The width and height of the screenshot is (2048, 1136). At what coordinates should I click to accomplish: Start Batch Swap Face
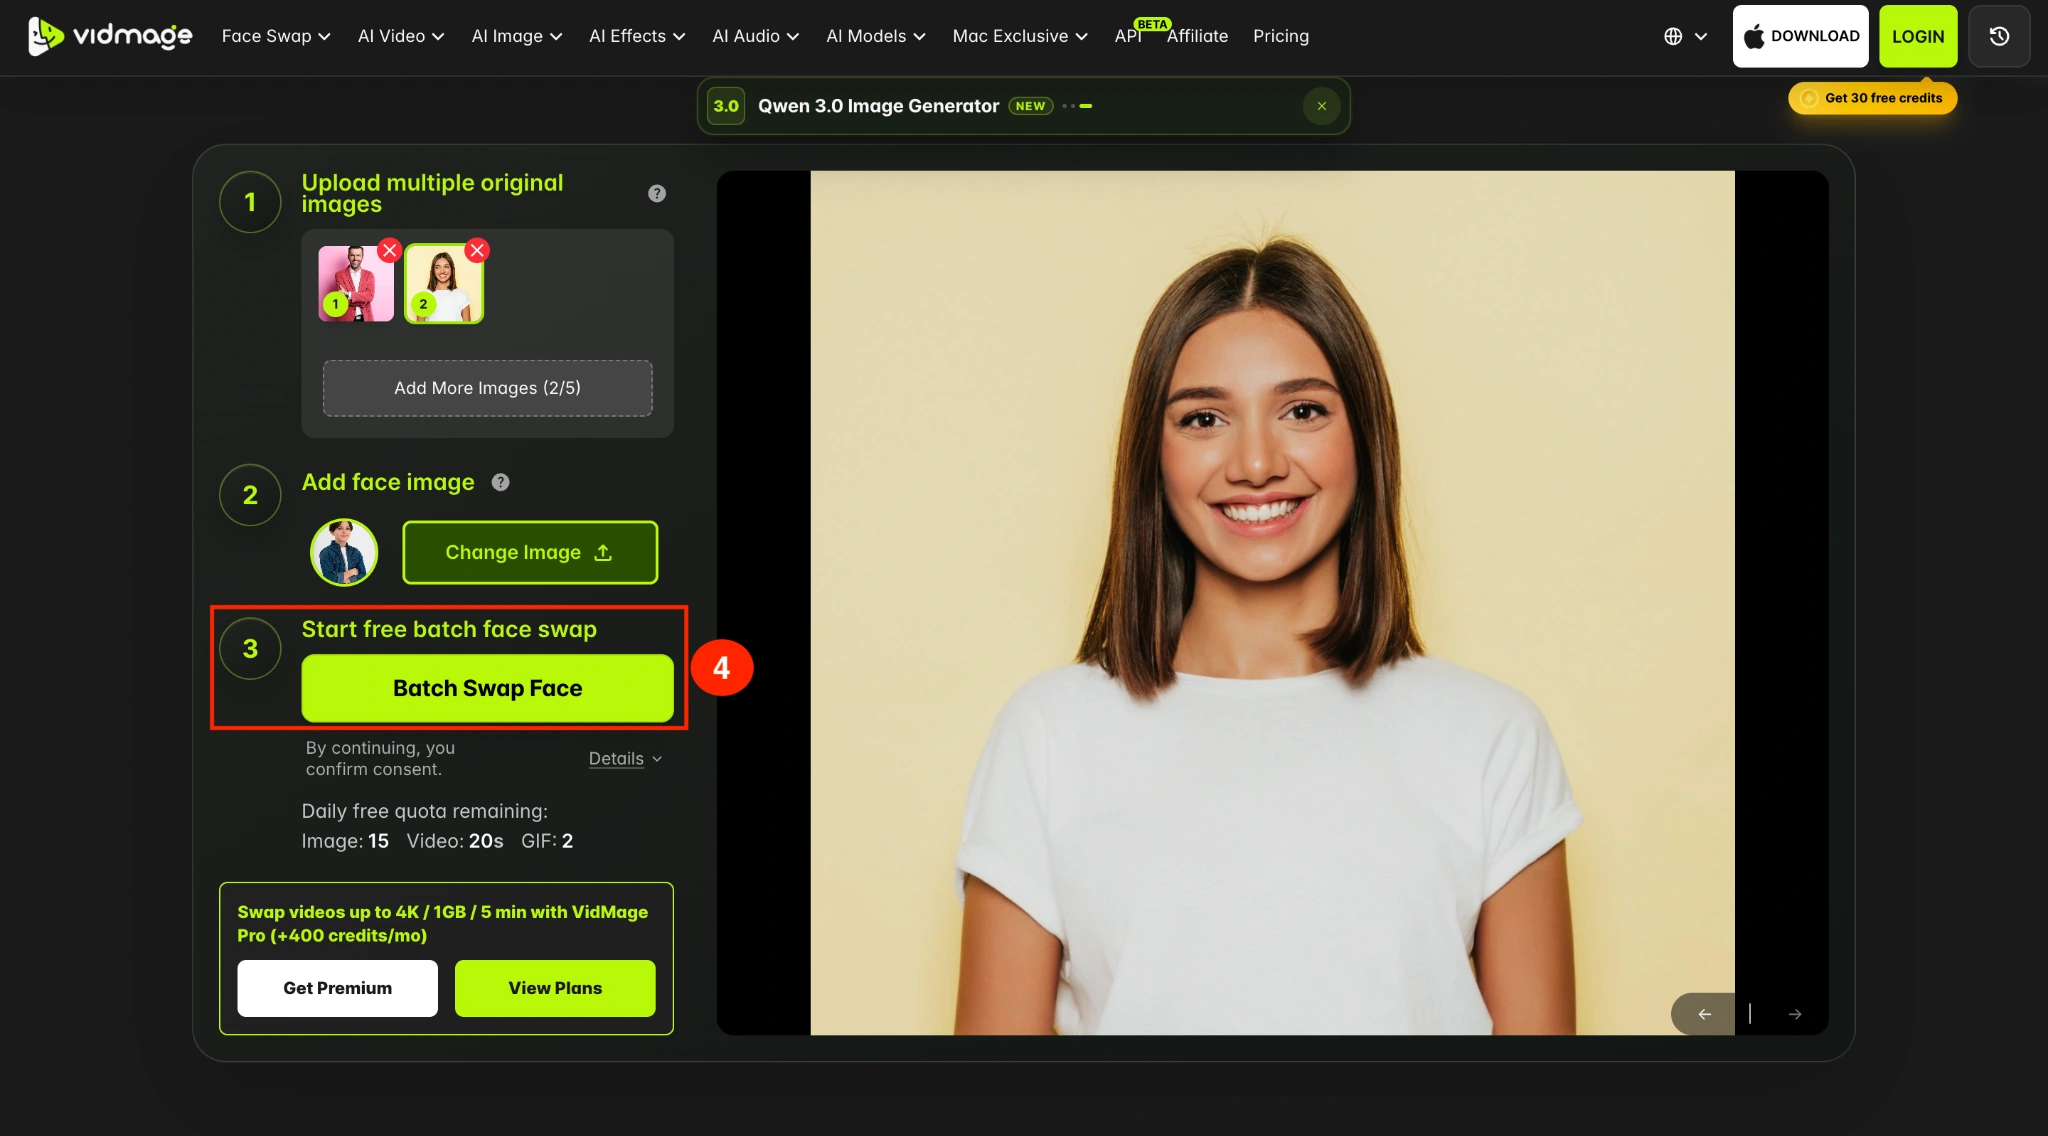click(x=488, y=688)
